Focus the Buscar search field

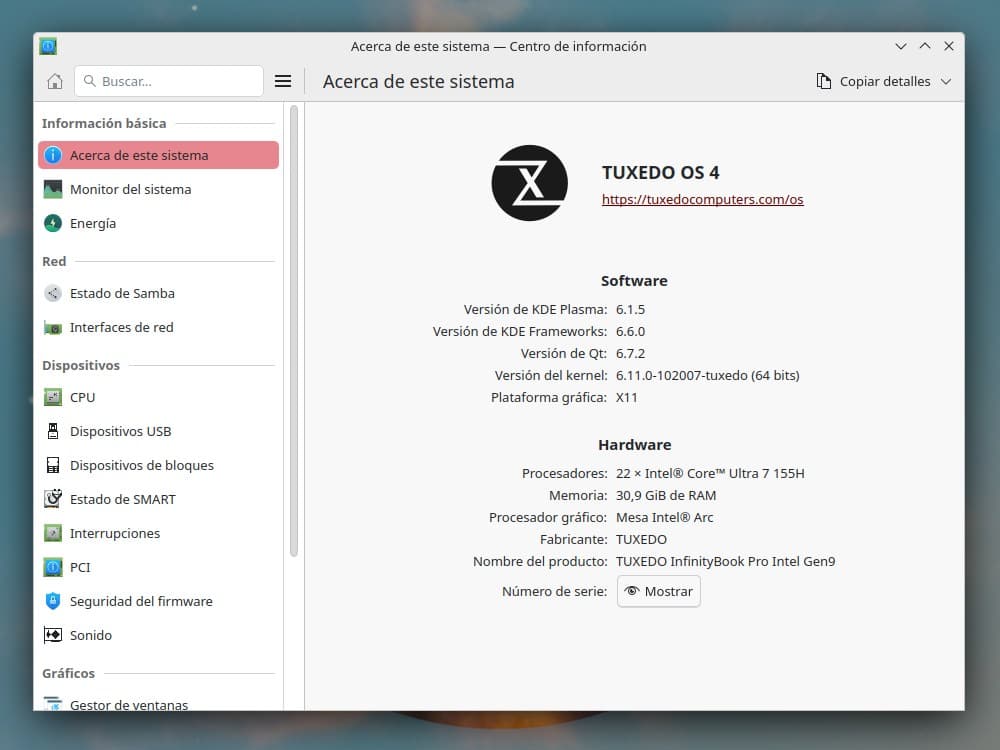(x=169, y=82)
